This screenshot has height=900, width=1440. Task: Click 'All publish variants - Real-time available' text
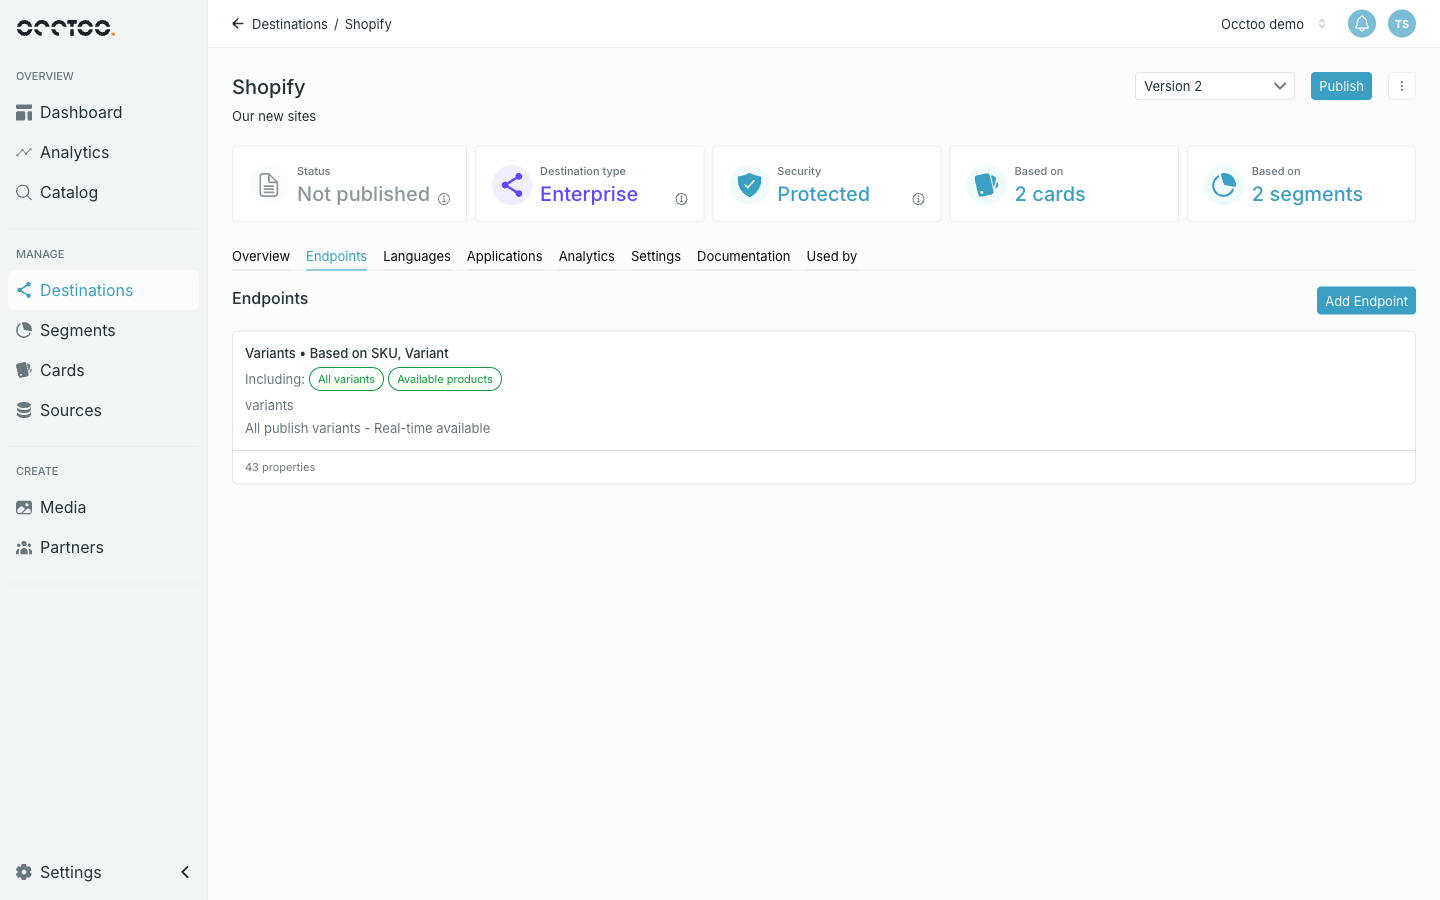pos(367,428)
